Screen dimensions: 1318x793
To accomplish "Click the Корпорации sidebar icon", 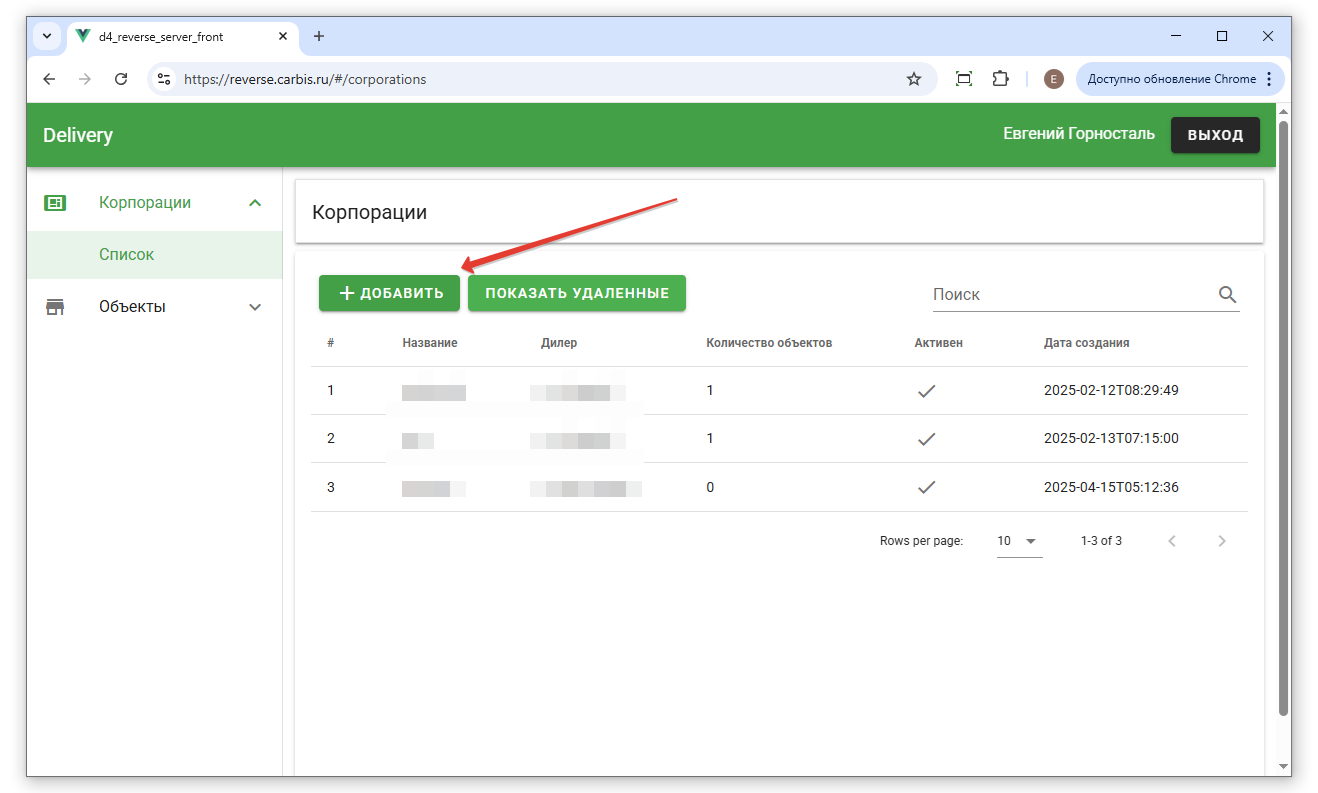I will [x=55, y=203].
